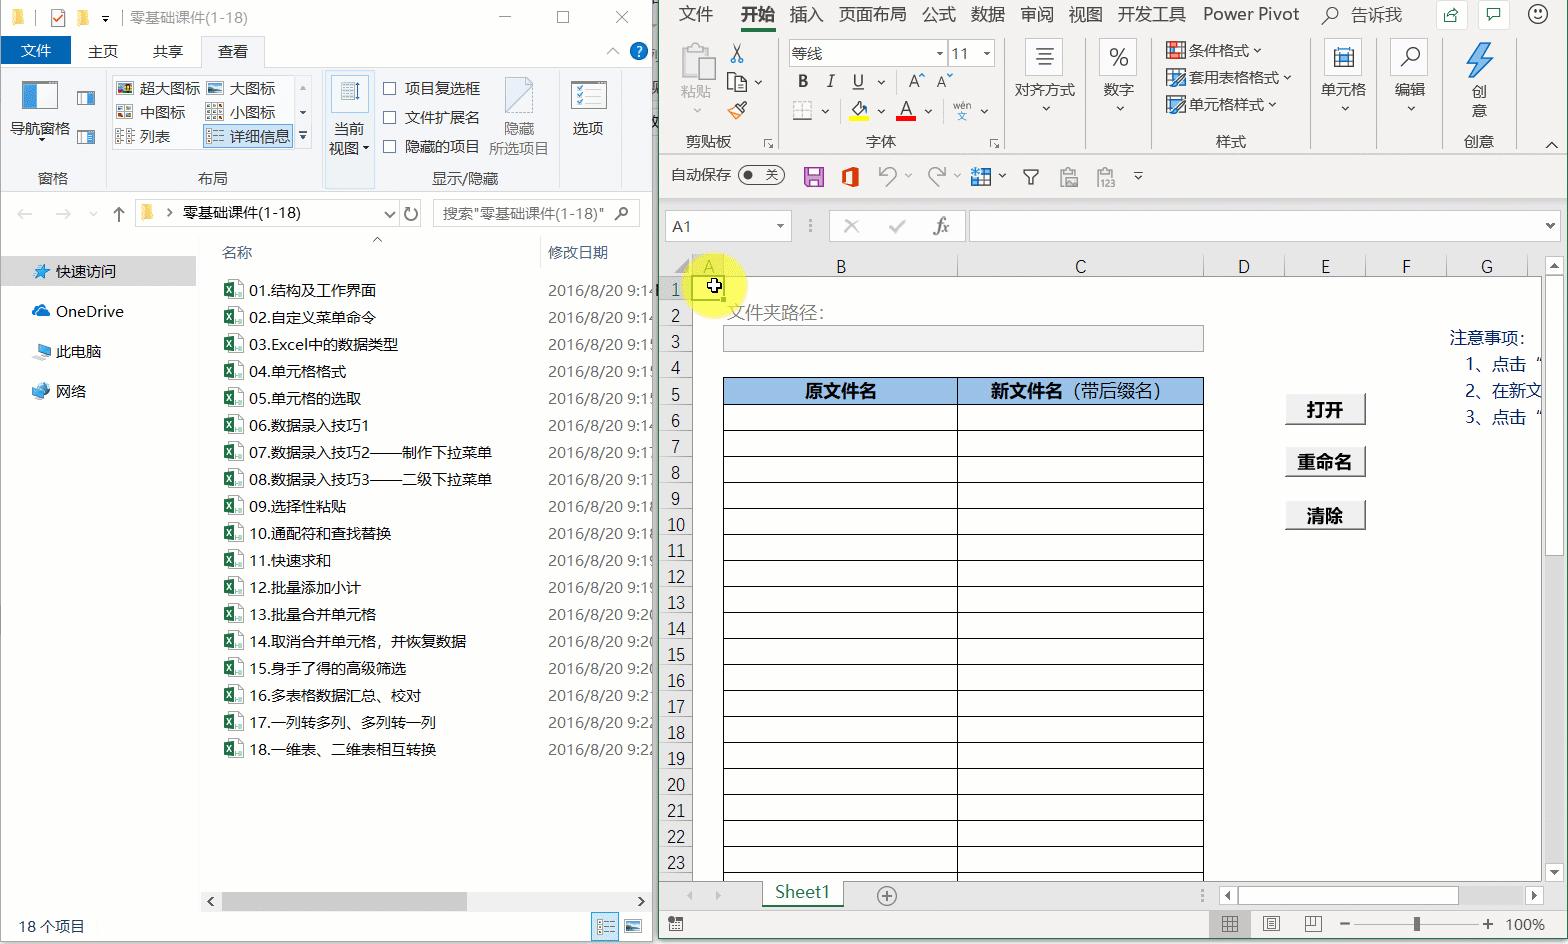Switch to Page Break Preview in status bar
1568x944 pixels.
[x=1313, y=924]
